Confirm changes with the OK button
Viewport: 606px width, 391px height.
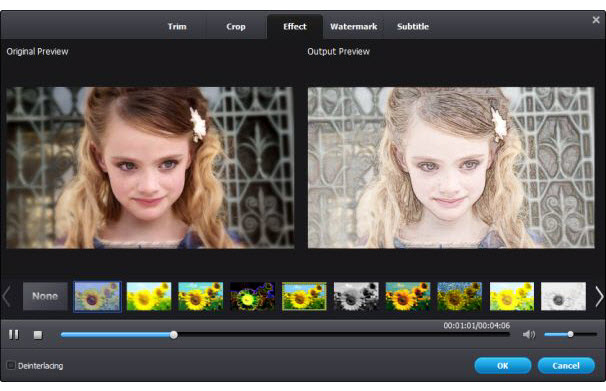click(x=503, y=366)
